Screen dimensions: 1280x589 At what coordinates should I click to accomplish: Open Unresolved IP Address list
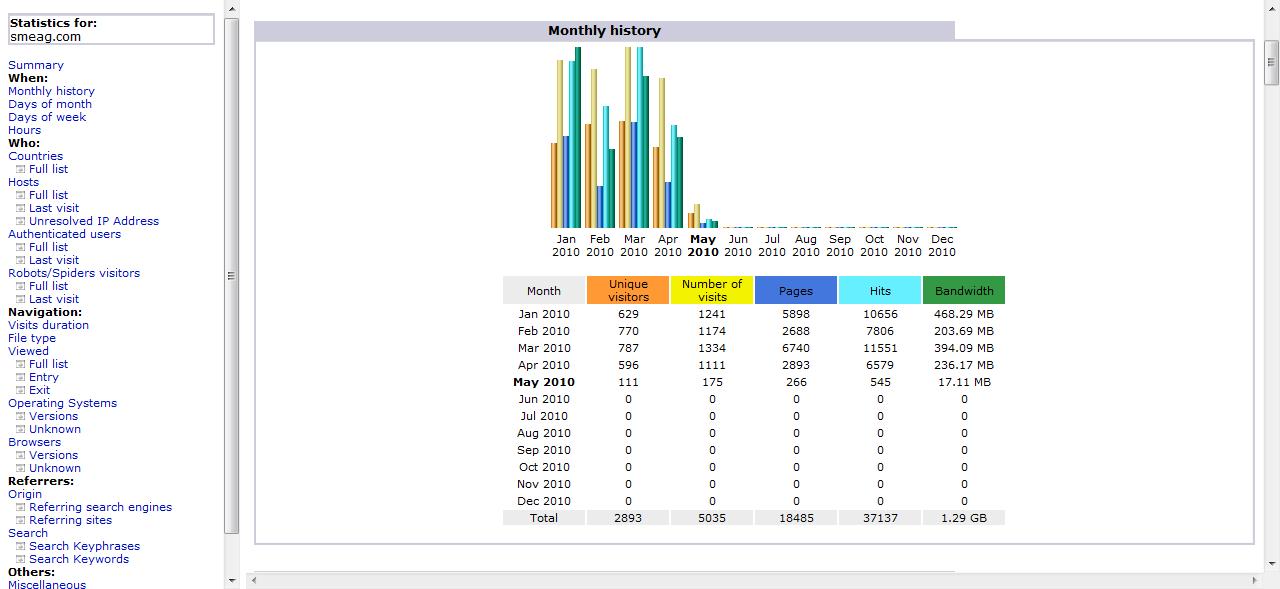(94, 221)
